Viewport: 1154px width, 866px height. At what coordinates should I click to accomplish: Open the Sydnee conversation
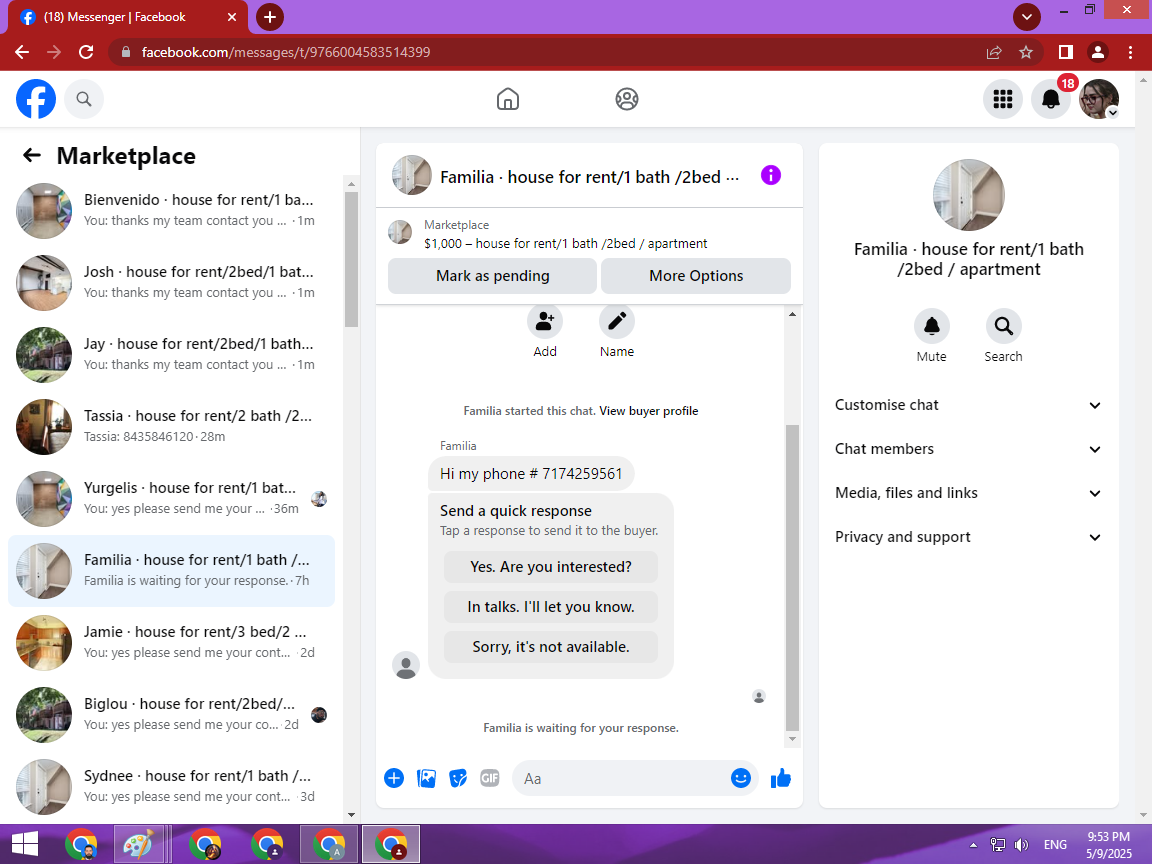(171, 787)
